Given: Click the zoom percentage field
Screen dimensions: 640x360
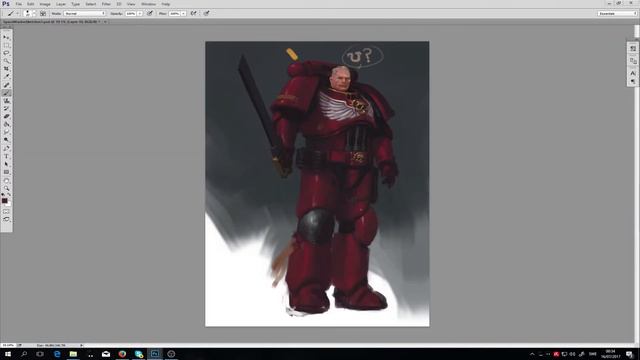Looking at the screenshot, I should click(8, 345).
